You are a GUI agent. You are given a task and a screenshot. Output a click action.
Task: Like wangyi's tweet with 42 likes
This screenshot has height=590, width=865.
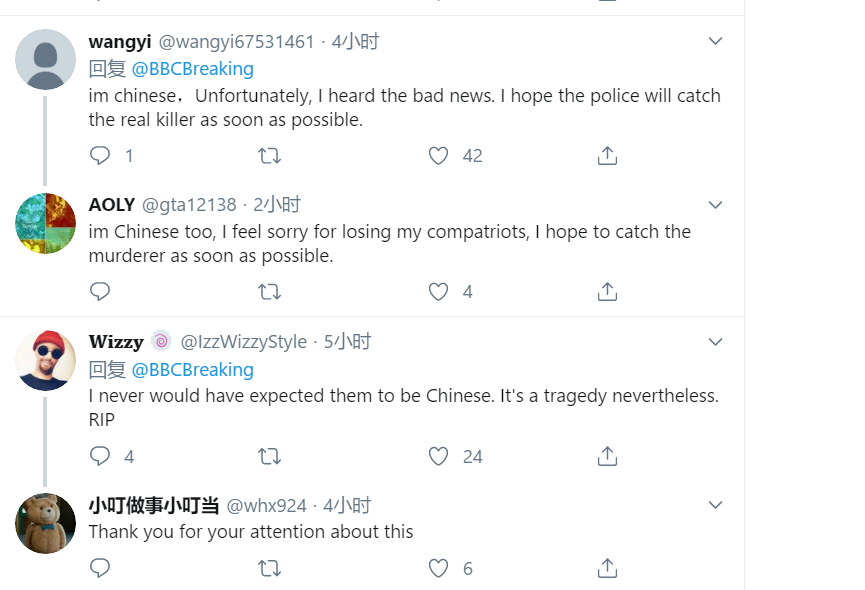(x=438, y=155)
